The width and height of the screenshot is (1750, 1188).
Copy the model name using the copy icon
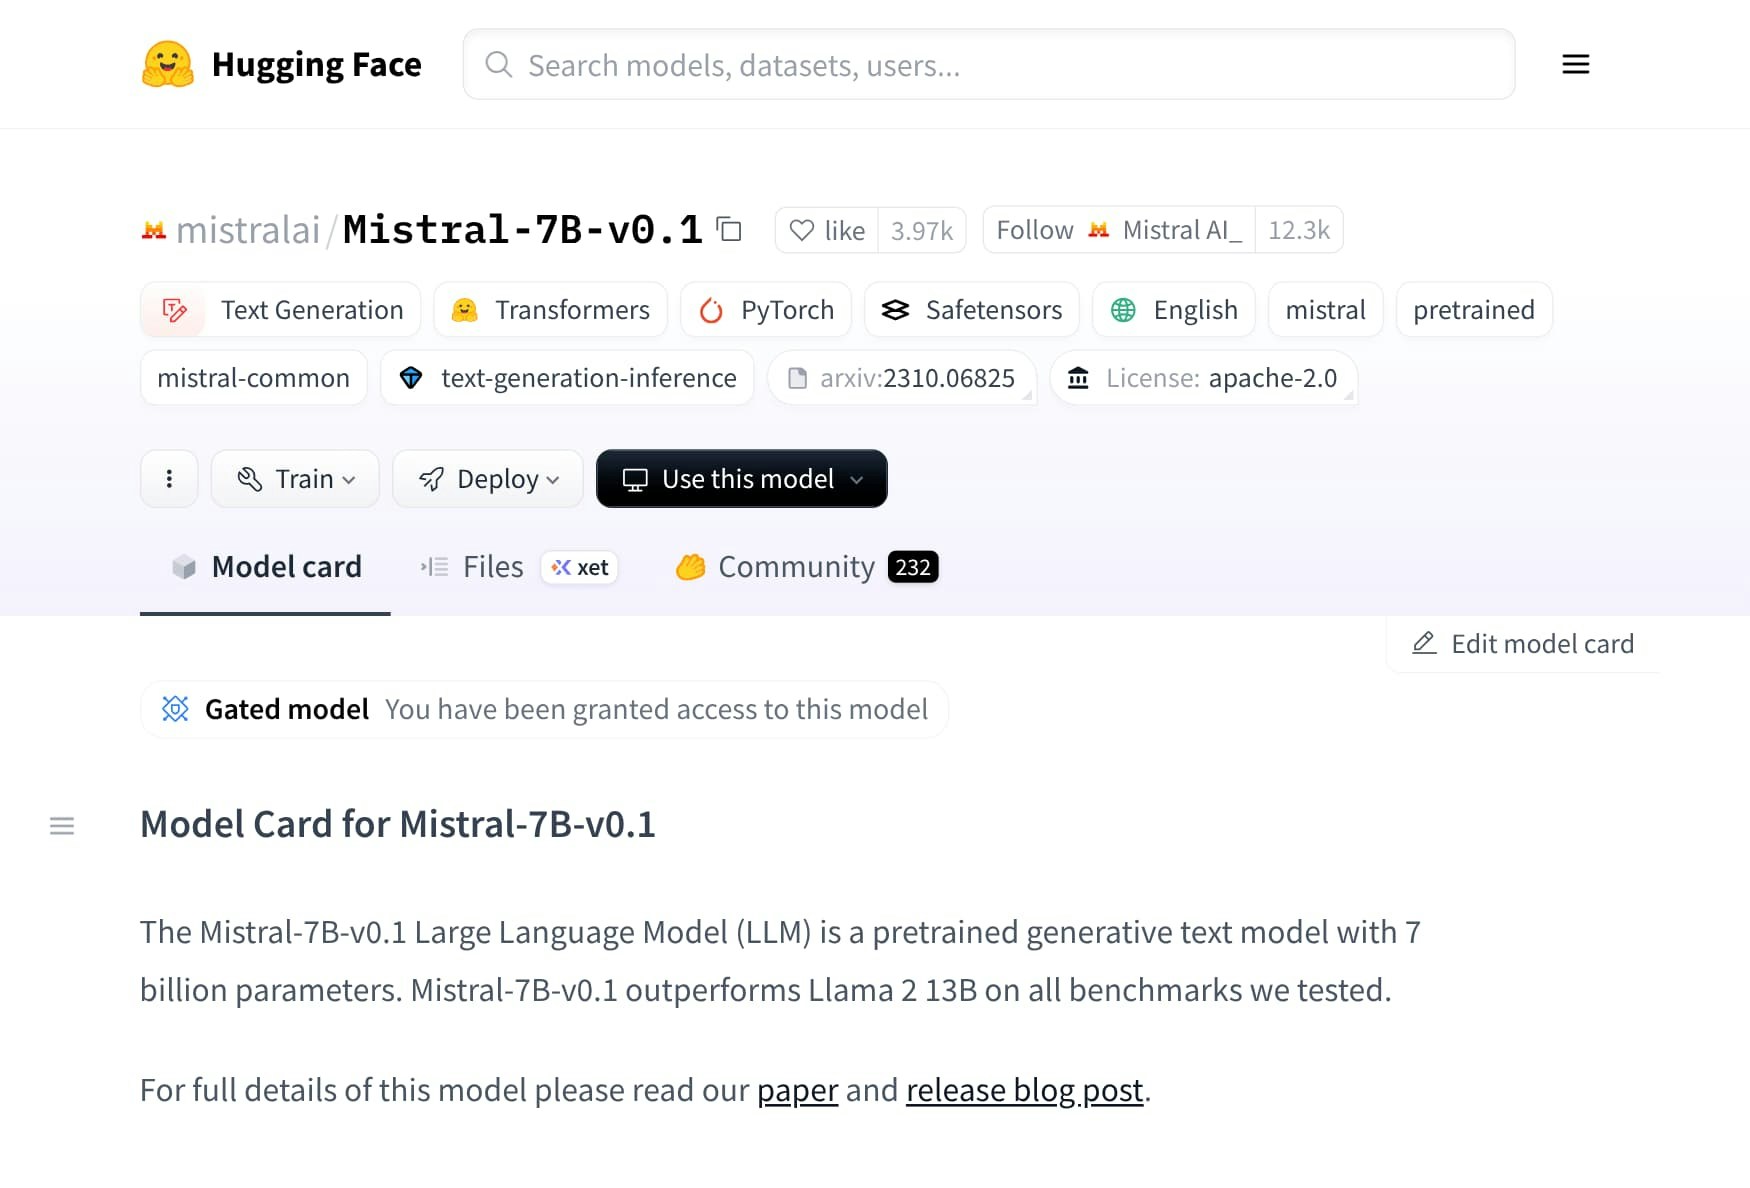729,229
